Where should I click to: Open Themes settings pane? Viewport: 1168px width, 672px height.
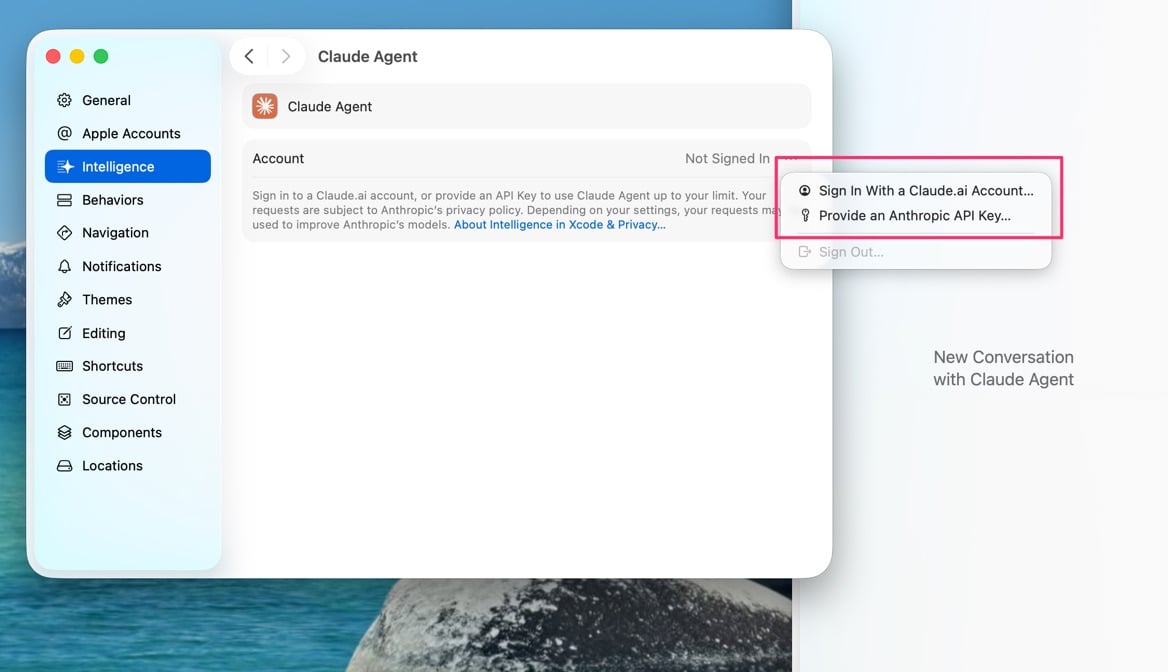click(127, 299)
